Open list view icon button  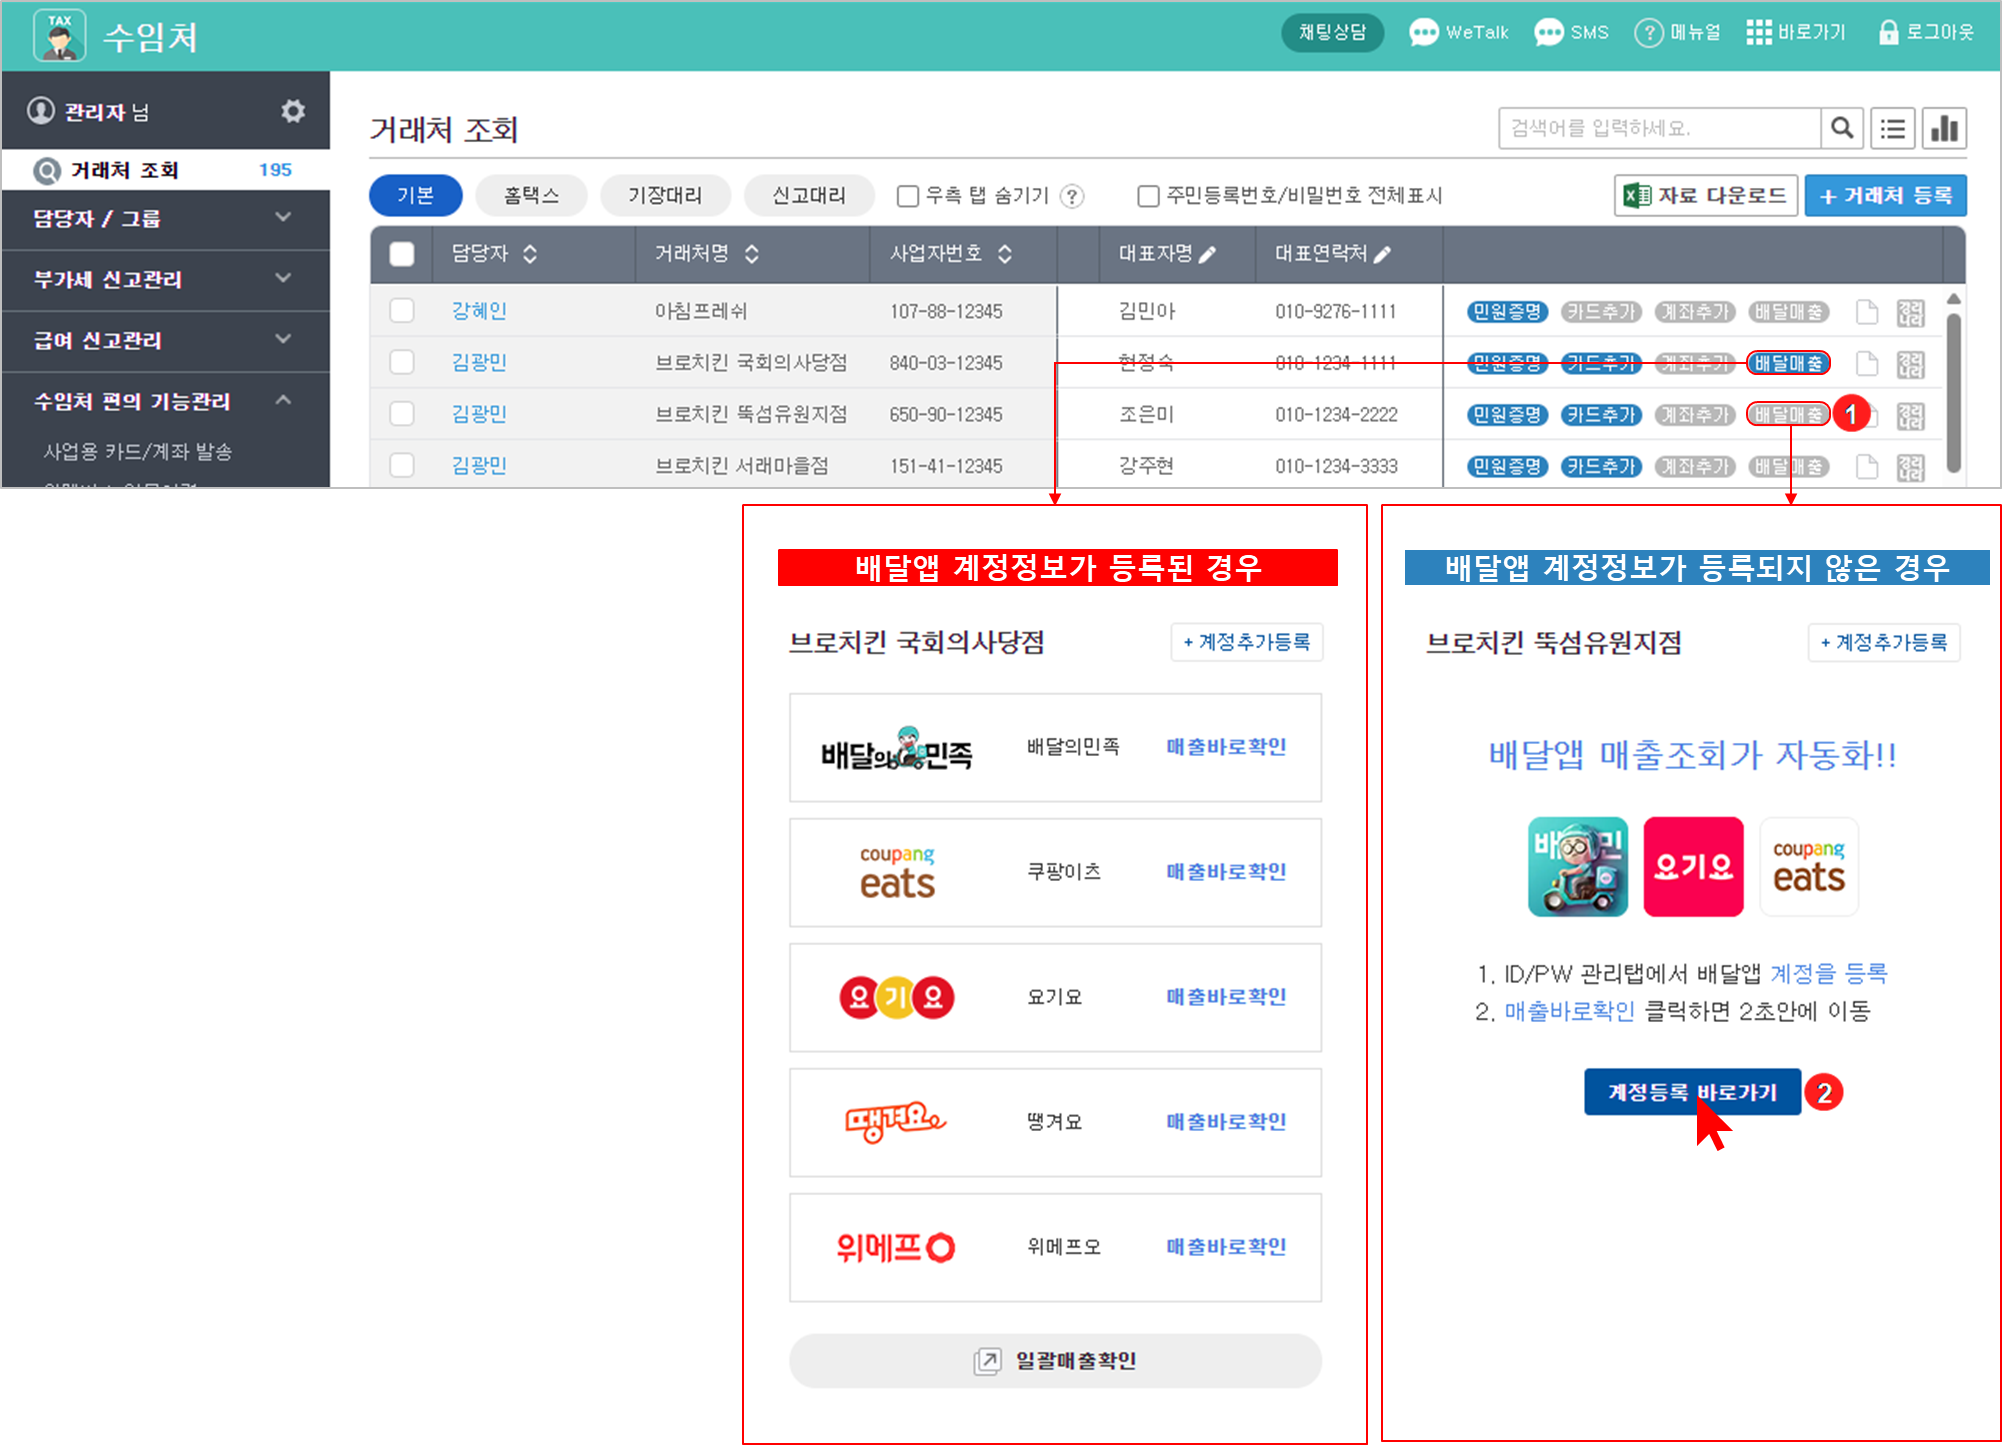(1892, 128)
